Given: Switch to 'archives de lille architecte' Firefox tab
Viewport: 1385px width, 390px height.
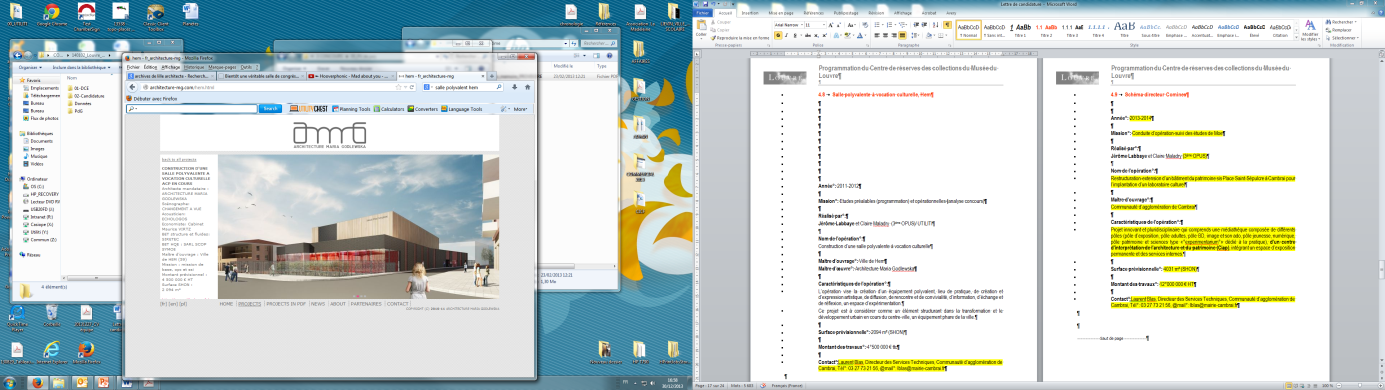Looking at the screenshot, I should point(171,76).
